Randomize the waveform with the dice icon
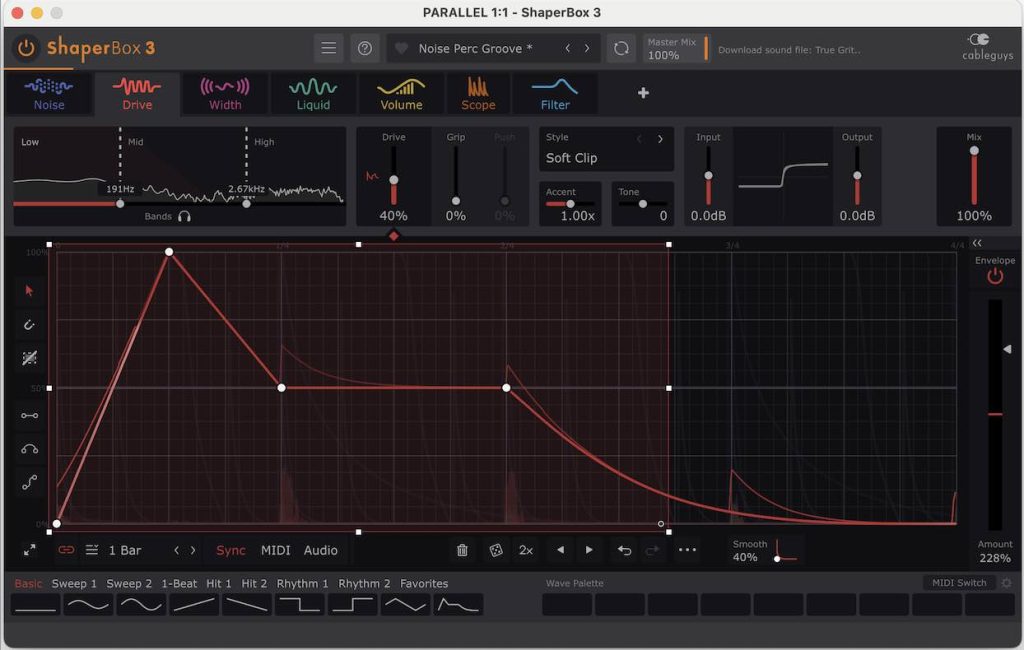Viewport: 1024px width, 650px height. (494, 550)
